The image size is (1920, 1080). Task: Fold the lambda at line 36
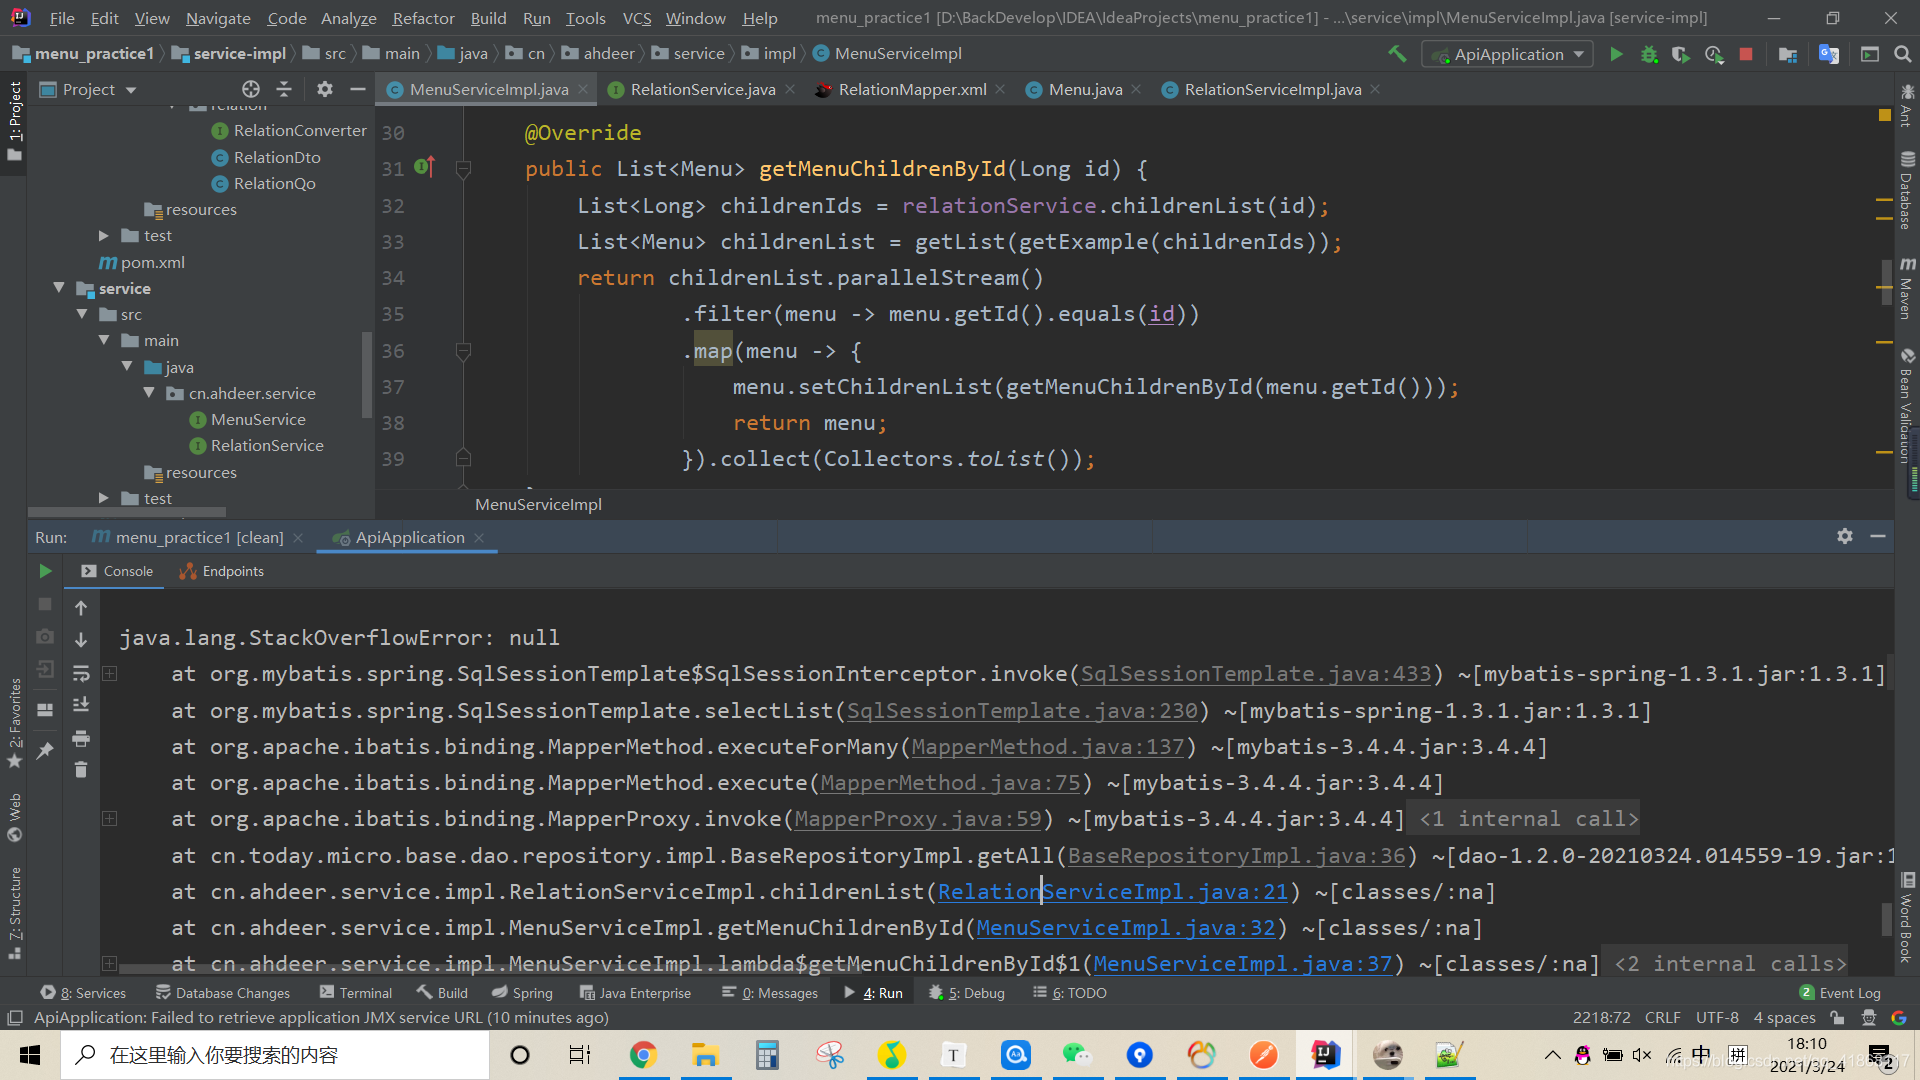point(463,351)
